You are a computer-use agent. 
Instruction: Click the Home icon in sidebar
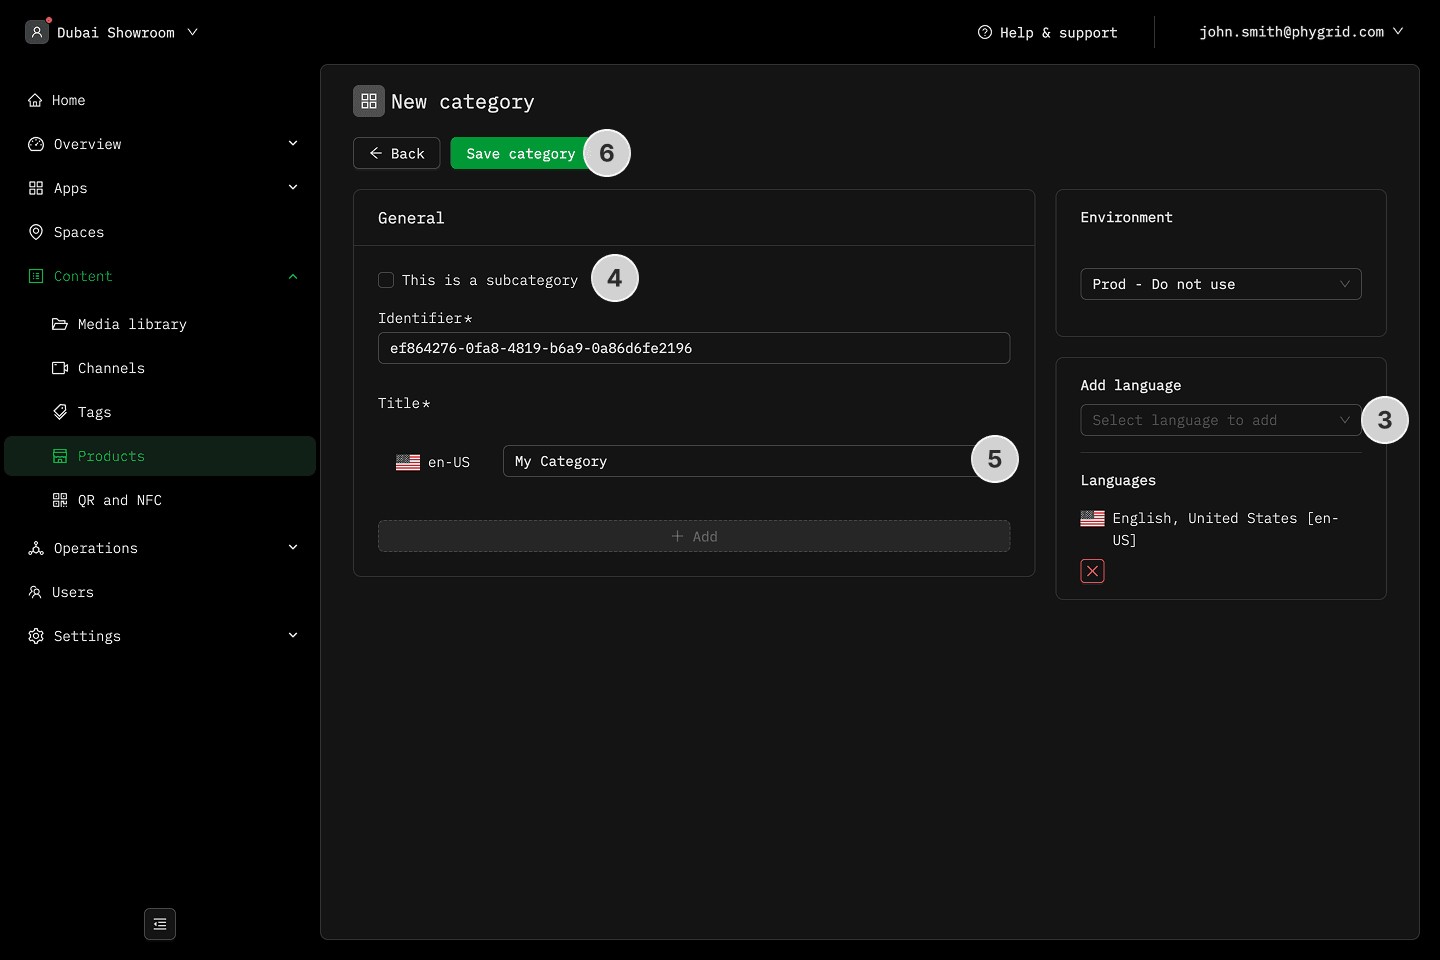36,100
